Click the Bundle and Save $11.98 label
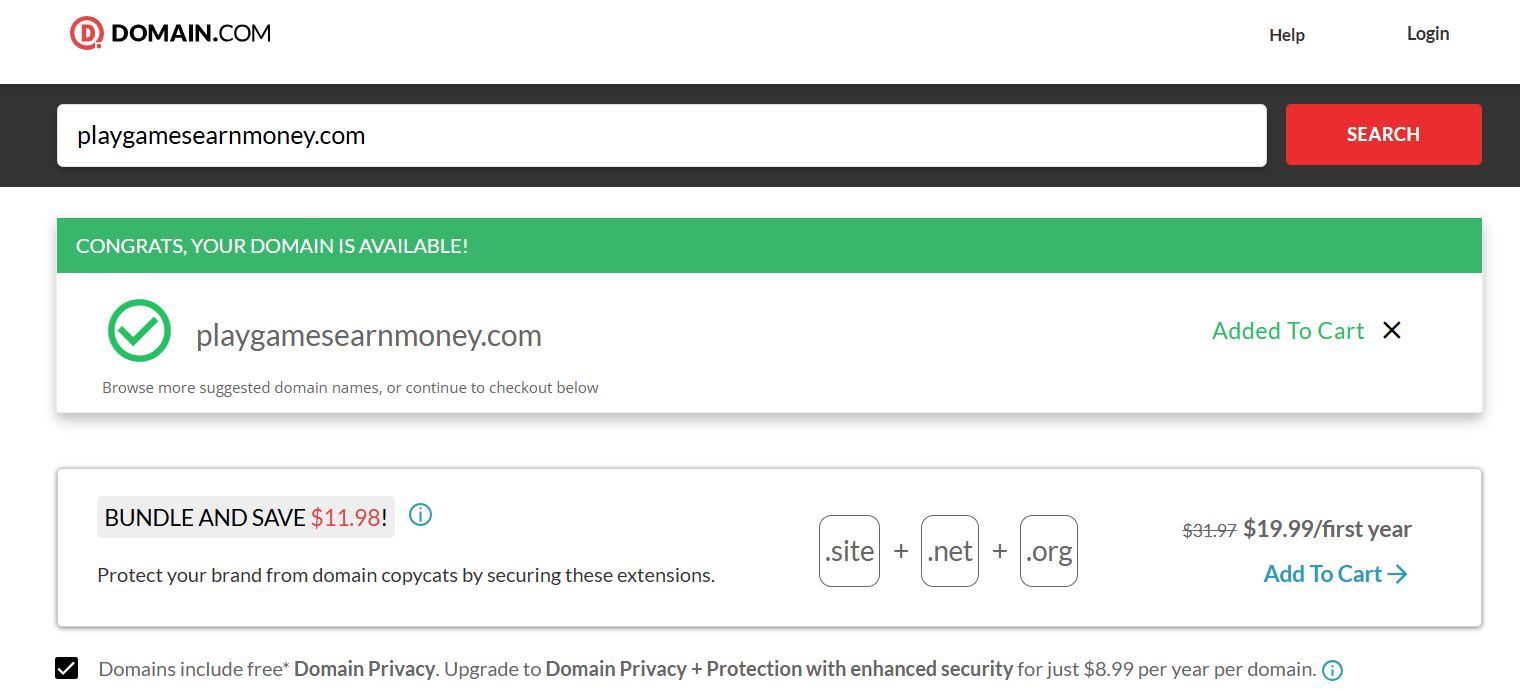1520x692 pixels. (x=246, y=517)
